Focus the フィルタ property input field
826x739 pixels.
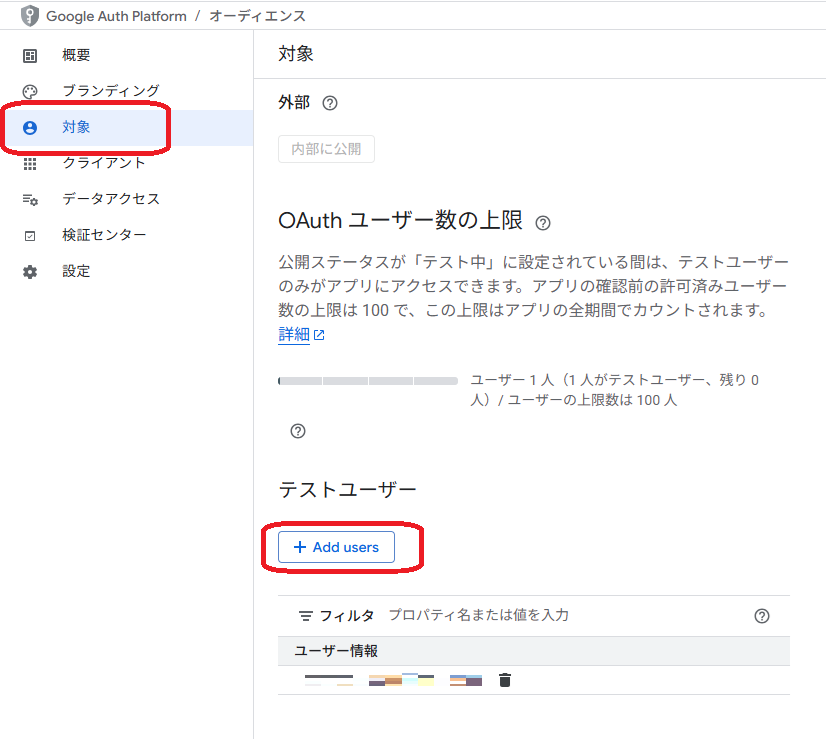pyautogui.click(x=560, y=615)
